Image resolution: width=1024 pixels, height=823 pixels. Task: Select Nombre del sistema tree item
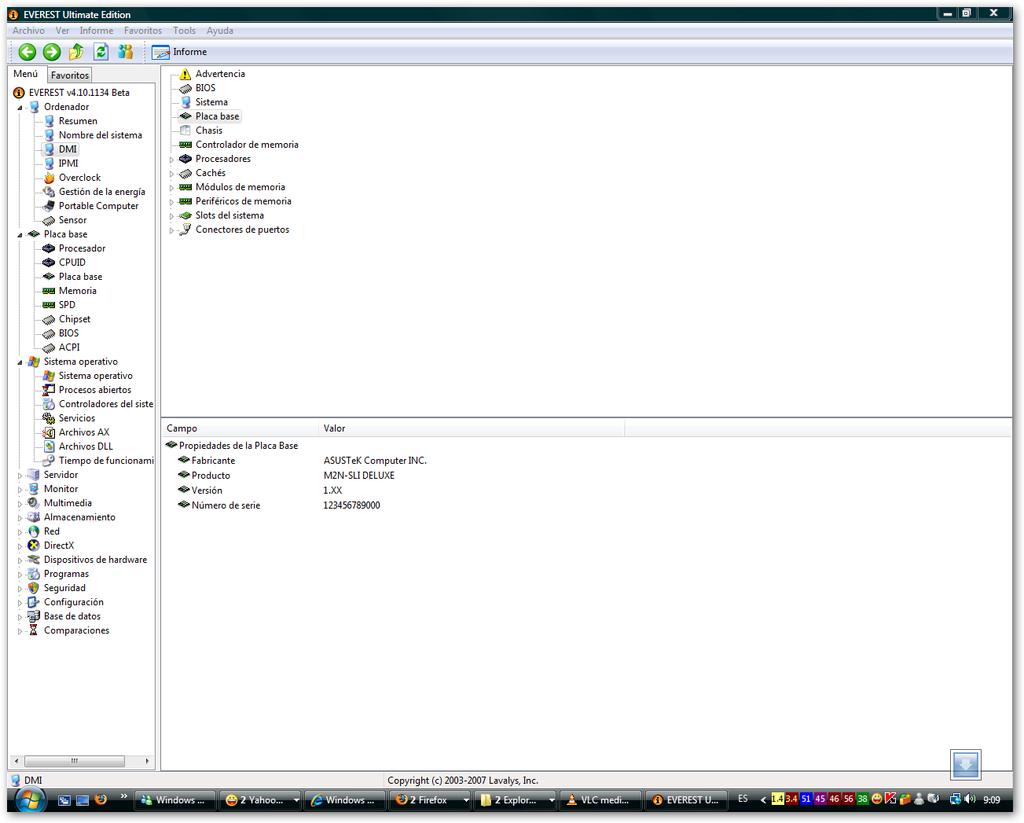click(x=100, y=135)
